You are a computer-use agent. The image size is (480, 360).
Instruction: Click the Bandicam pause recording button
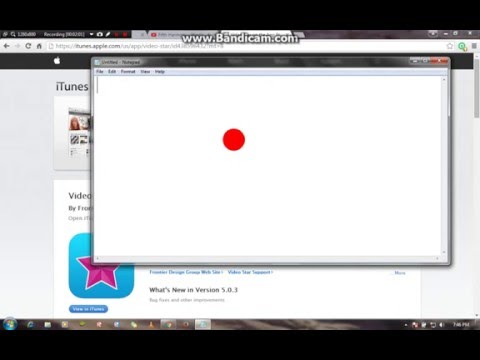(x=117, y=34)
